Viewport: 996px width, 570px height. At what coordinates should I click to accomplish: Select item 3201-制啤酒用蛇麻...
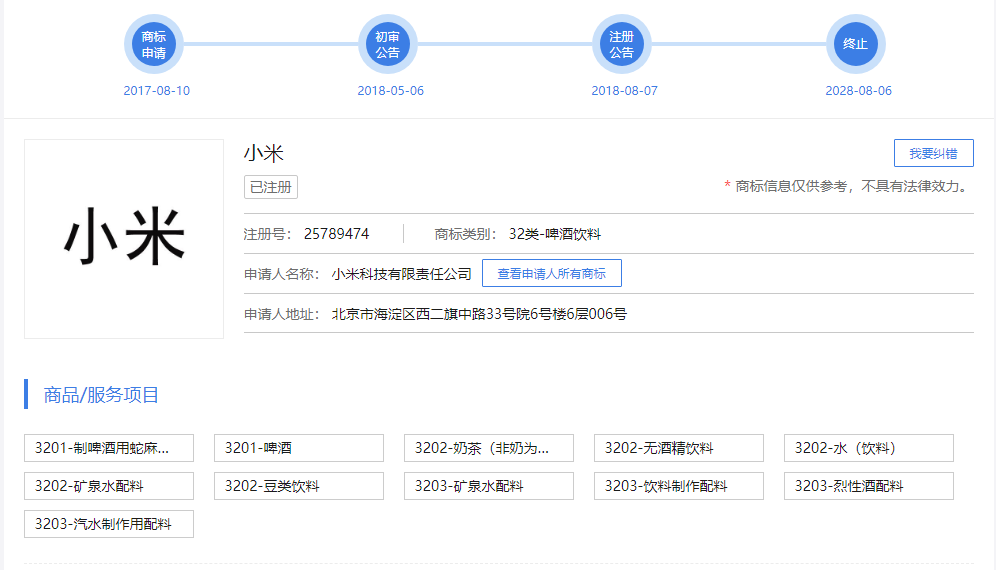click(109, 448)
